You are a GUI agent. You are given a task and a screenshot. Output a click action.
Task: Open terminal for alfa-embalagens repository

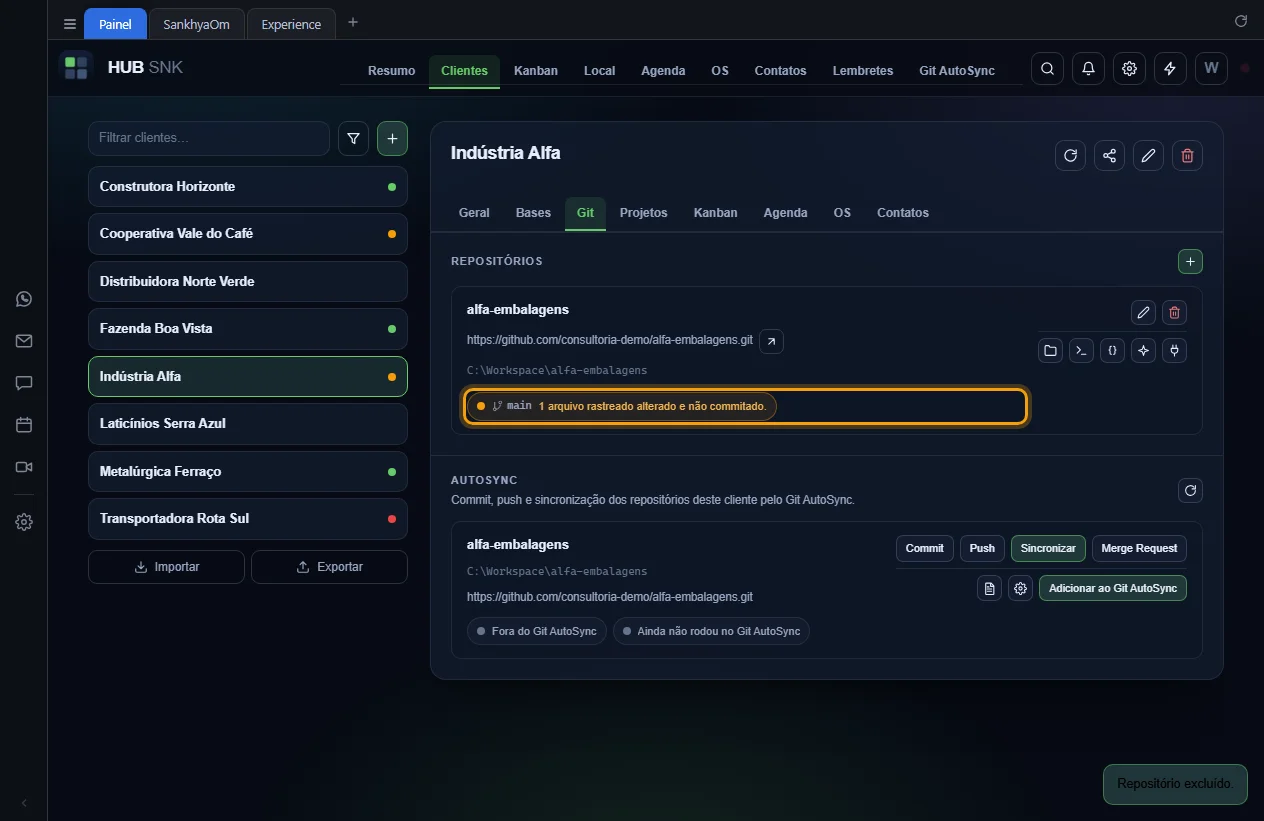tap(1081, 351)
